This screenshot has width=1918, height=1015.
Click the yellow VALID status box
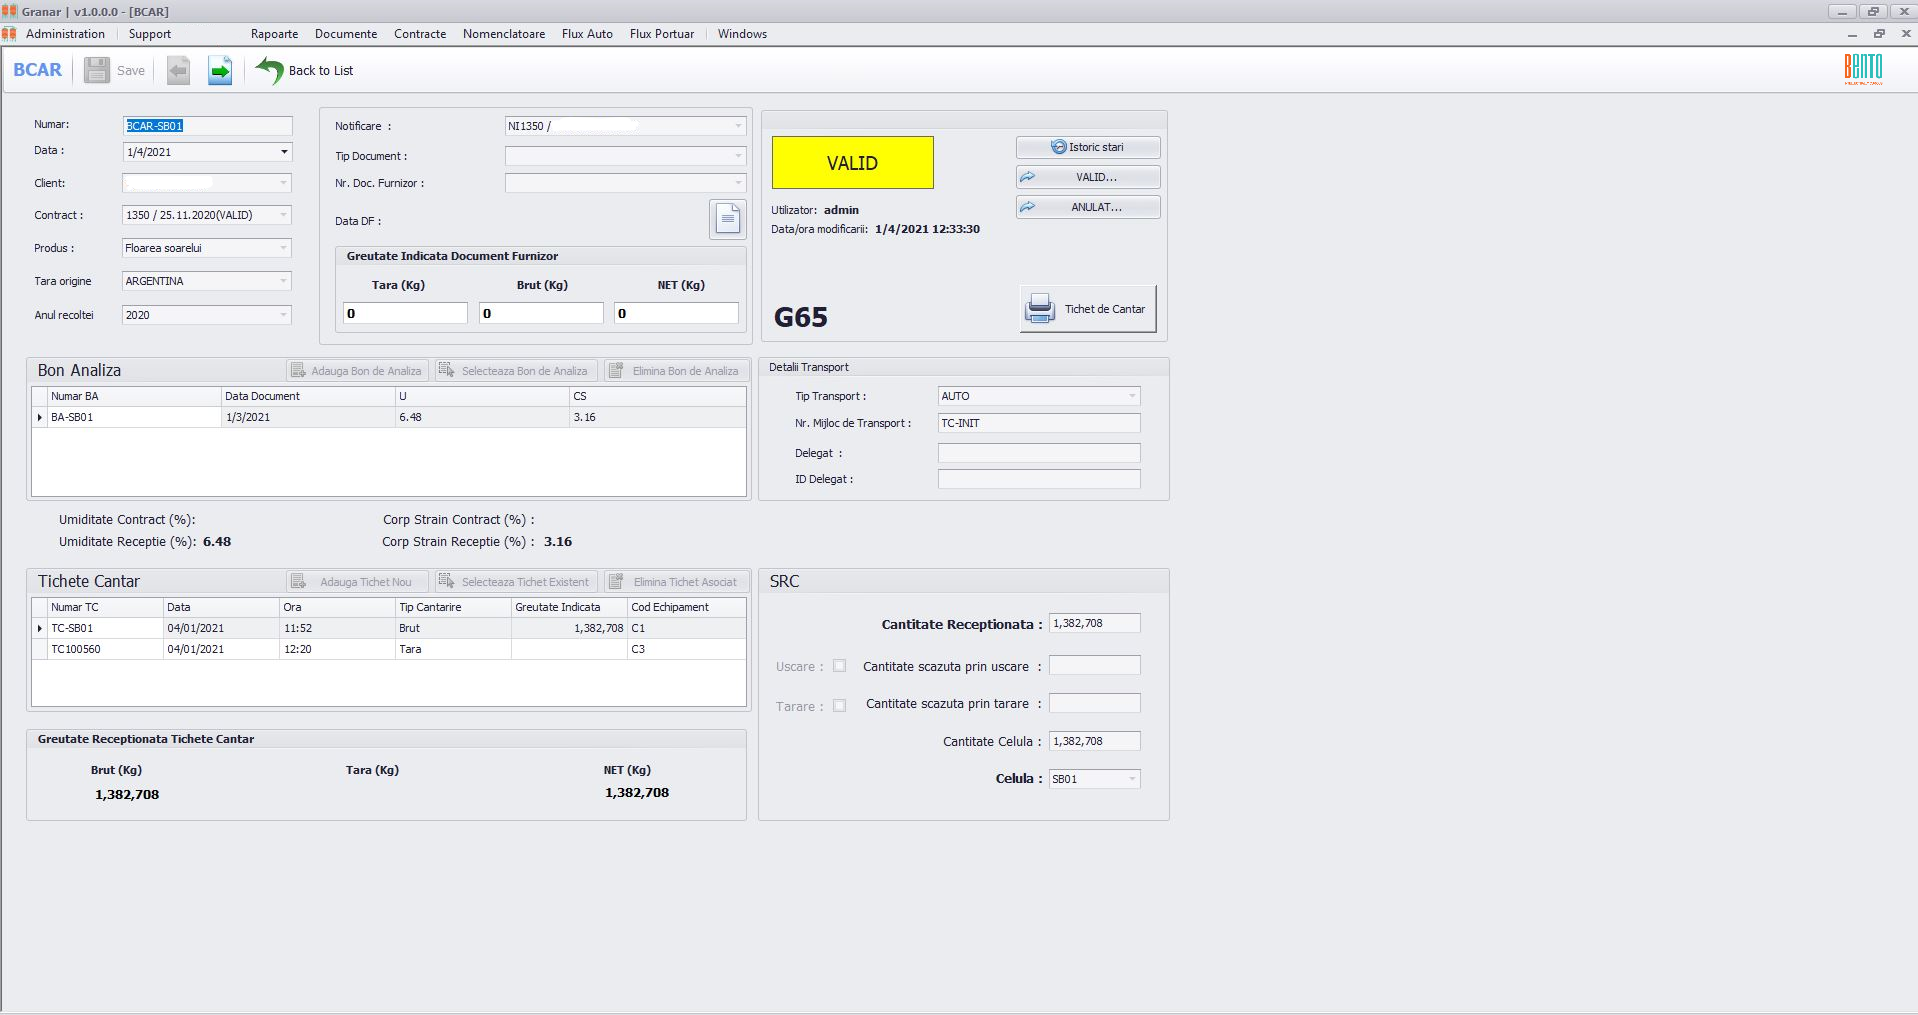[852, 163]
